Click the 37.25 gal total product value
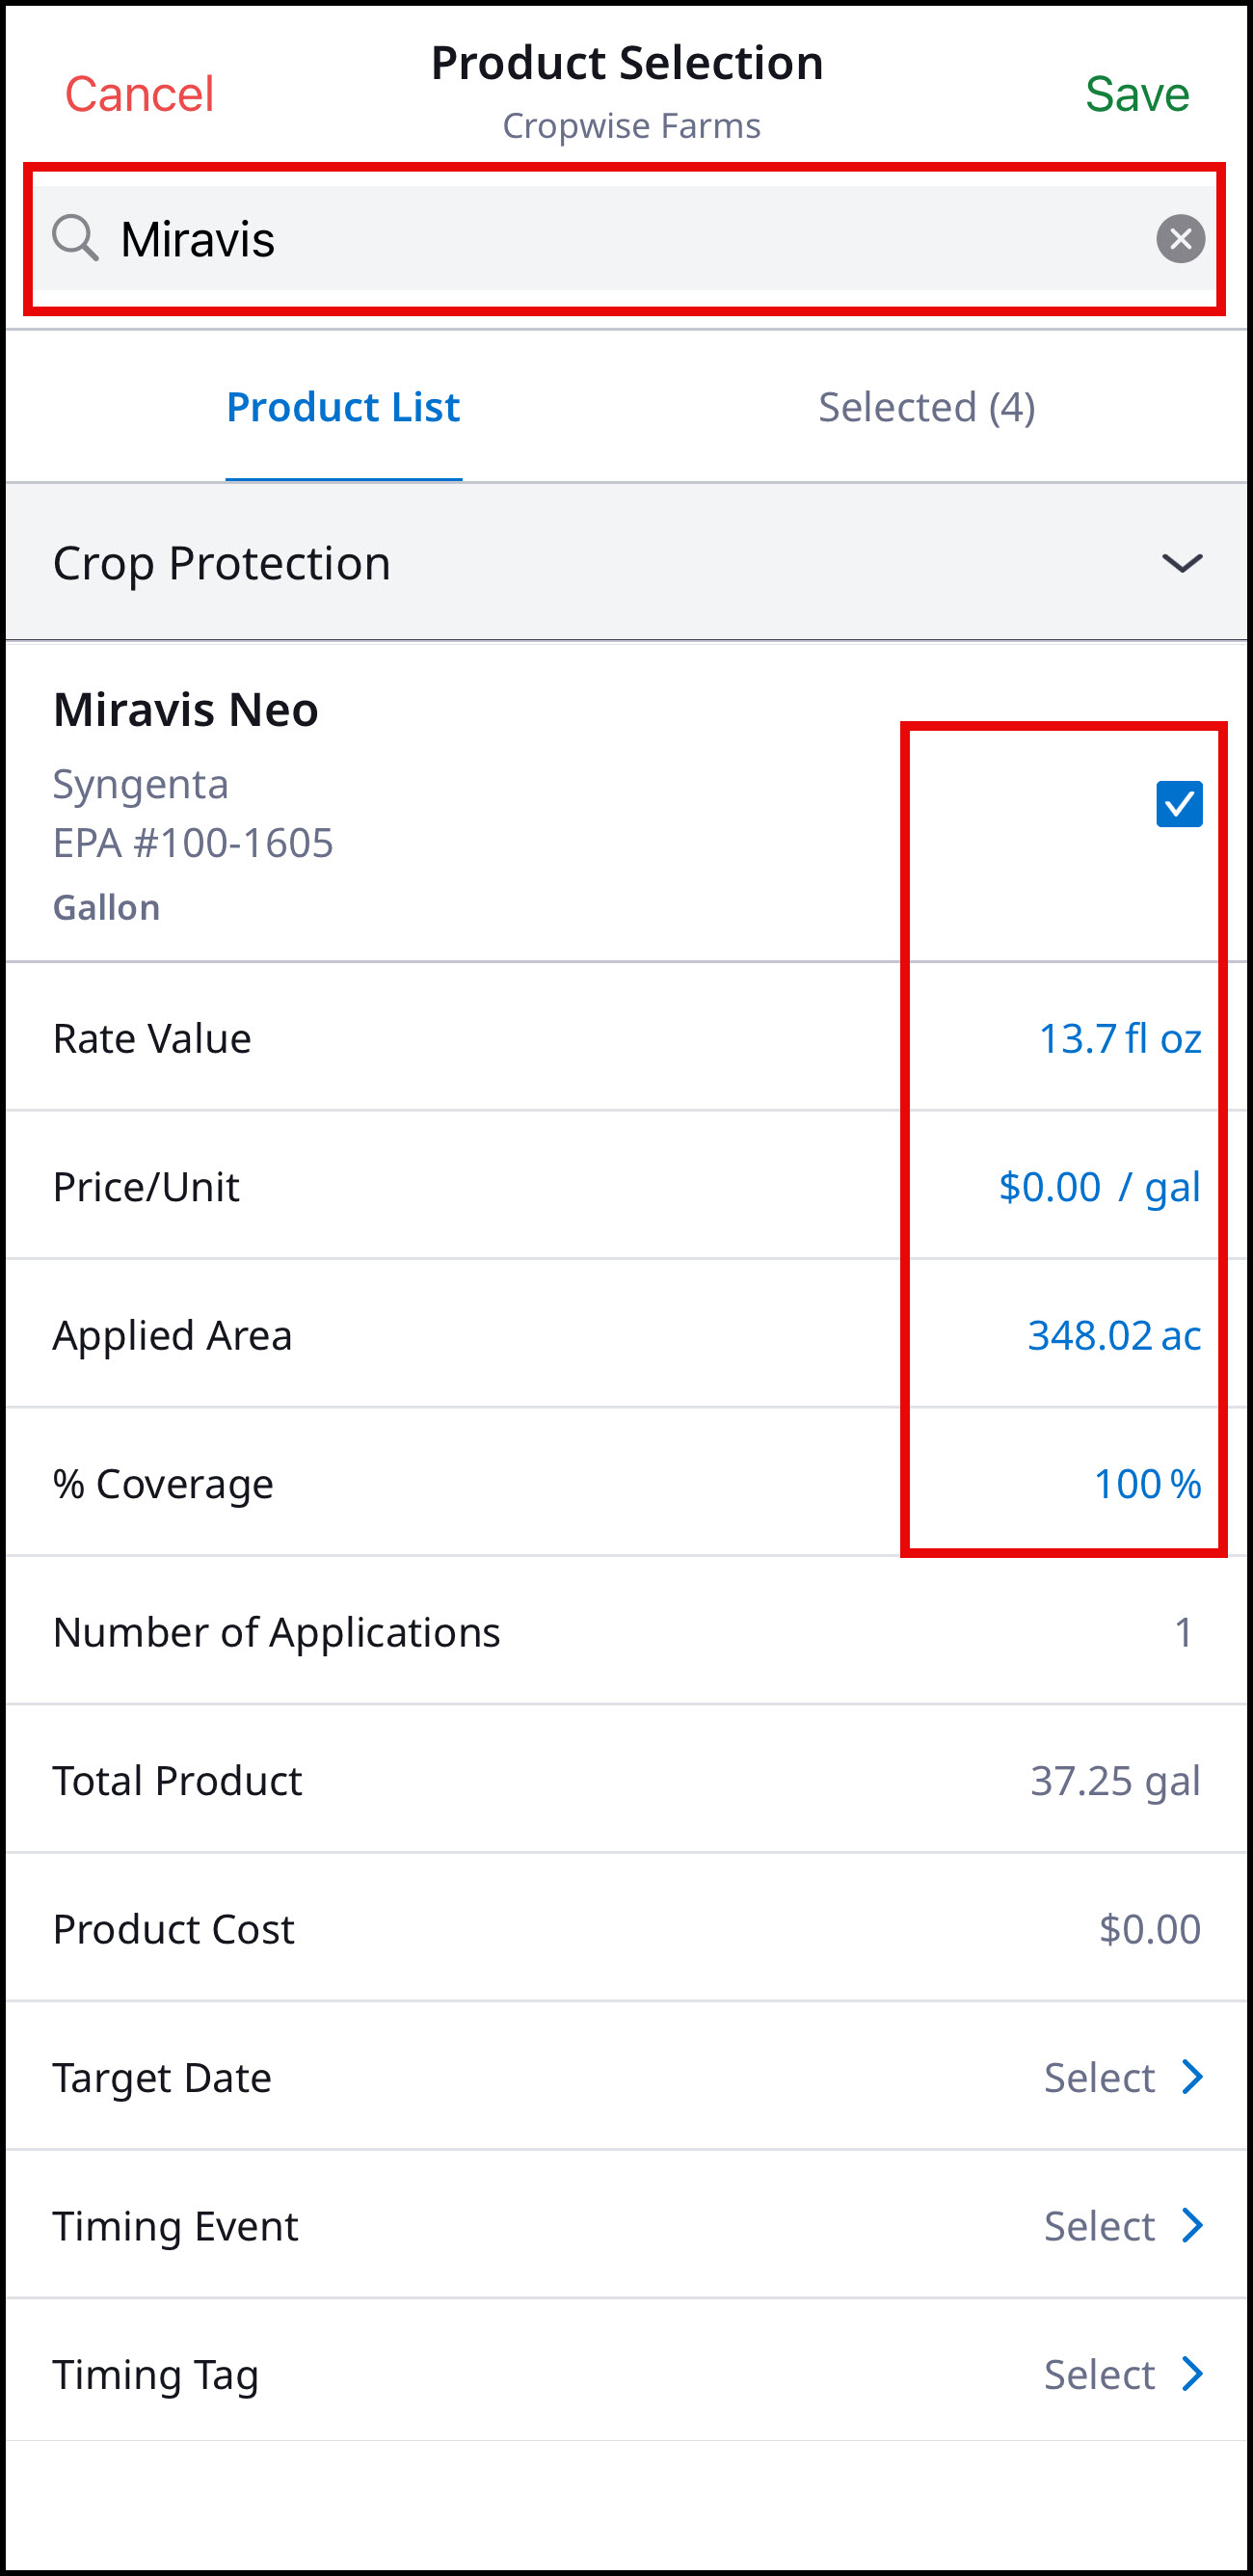Viewport: 1253px width, 2576px height. (x=1115, y=1781)
